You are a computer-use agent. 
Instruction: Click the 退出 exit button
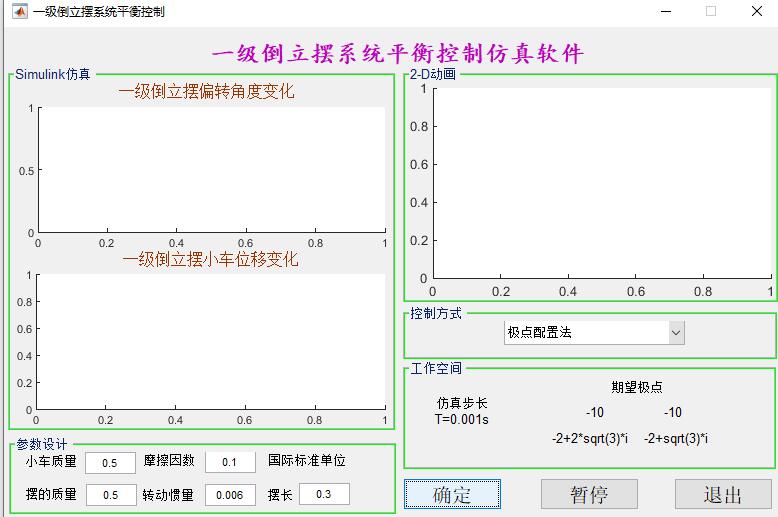(723, 494)
